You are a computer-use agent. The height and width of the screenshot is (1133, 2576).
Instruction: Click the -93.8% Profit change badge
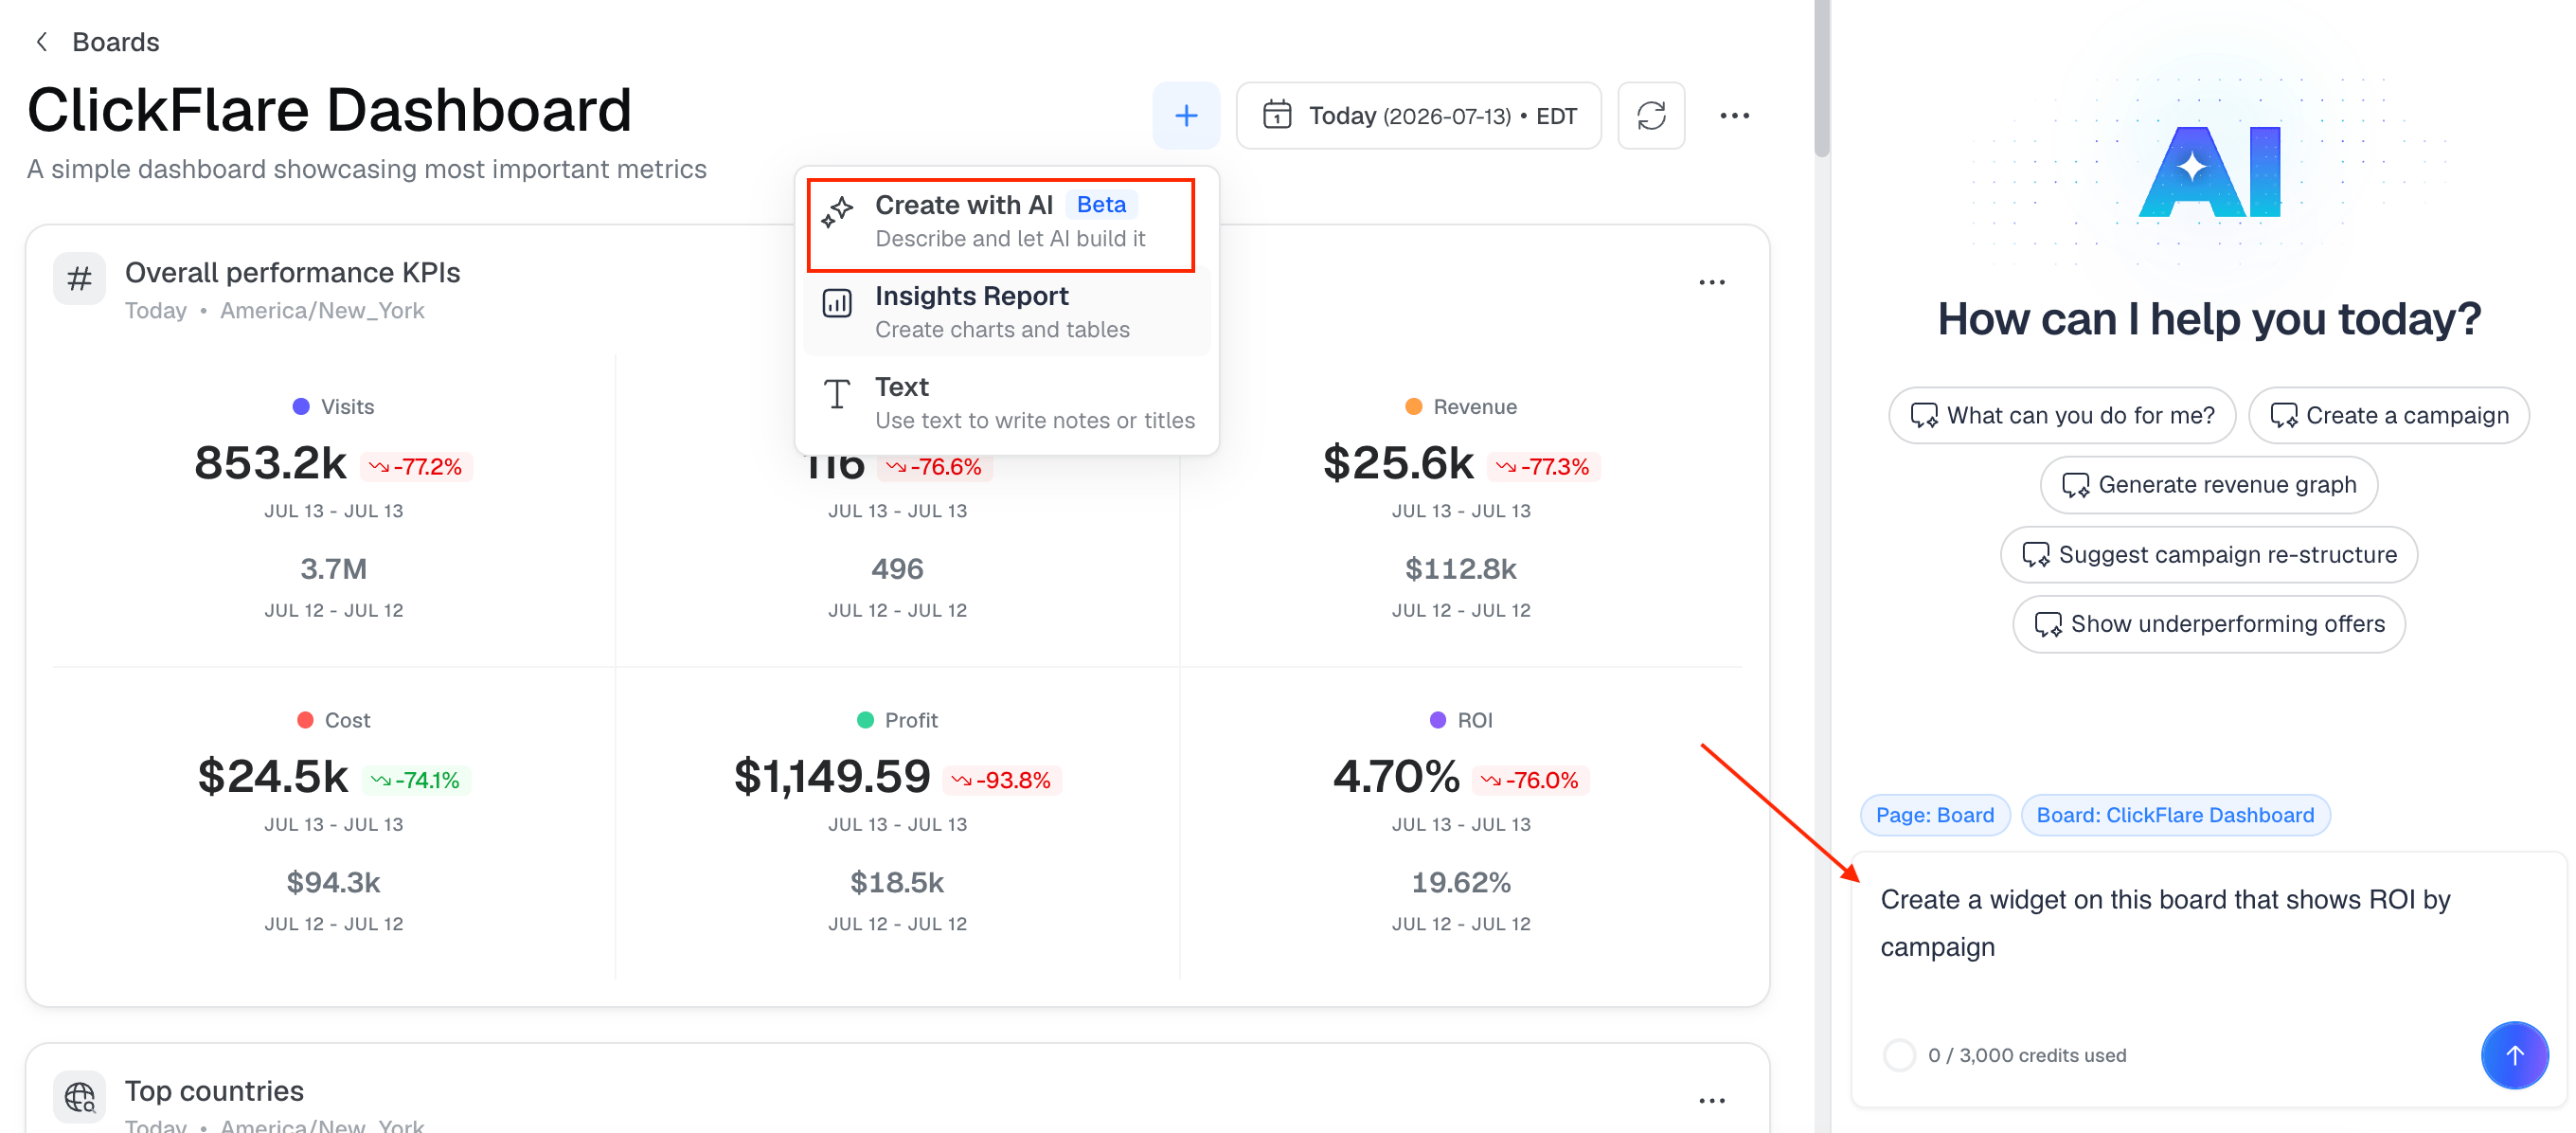click(1002, 780)
